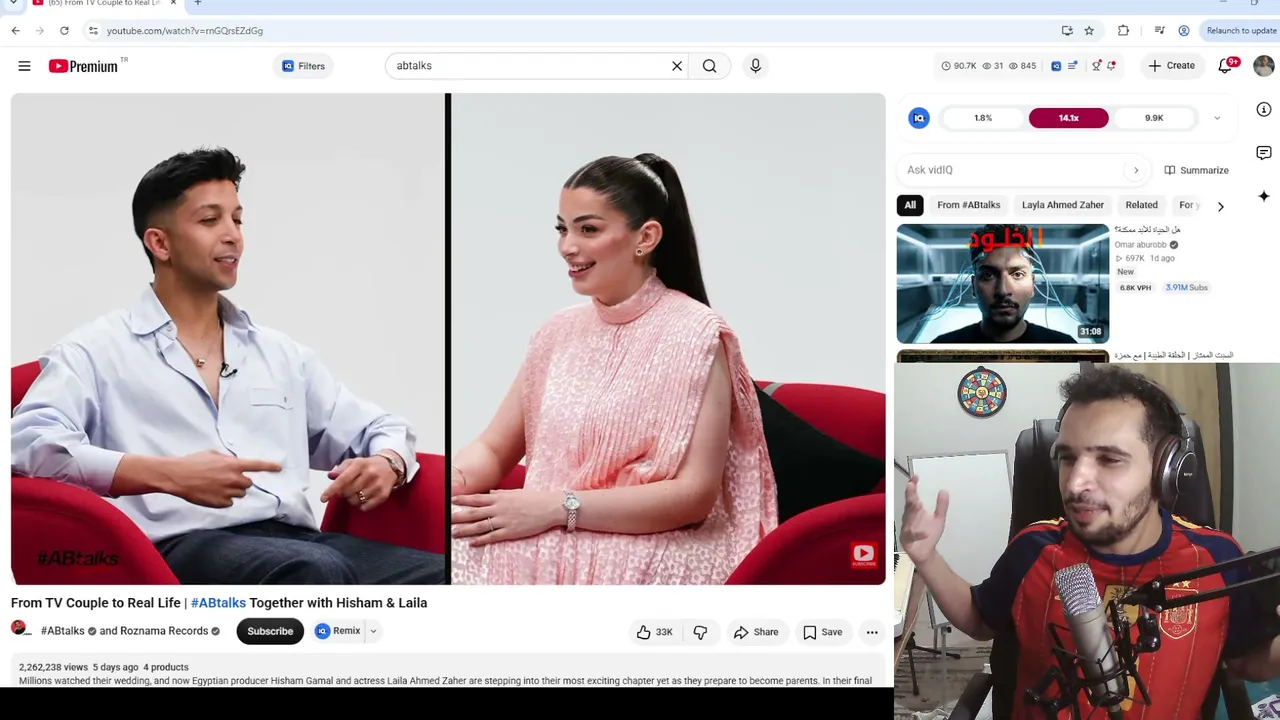Viewport: 1280px width, 720px height.
Task: Open the Remix dropdown arrow
Action: (x=373, y=631)
